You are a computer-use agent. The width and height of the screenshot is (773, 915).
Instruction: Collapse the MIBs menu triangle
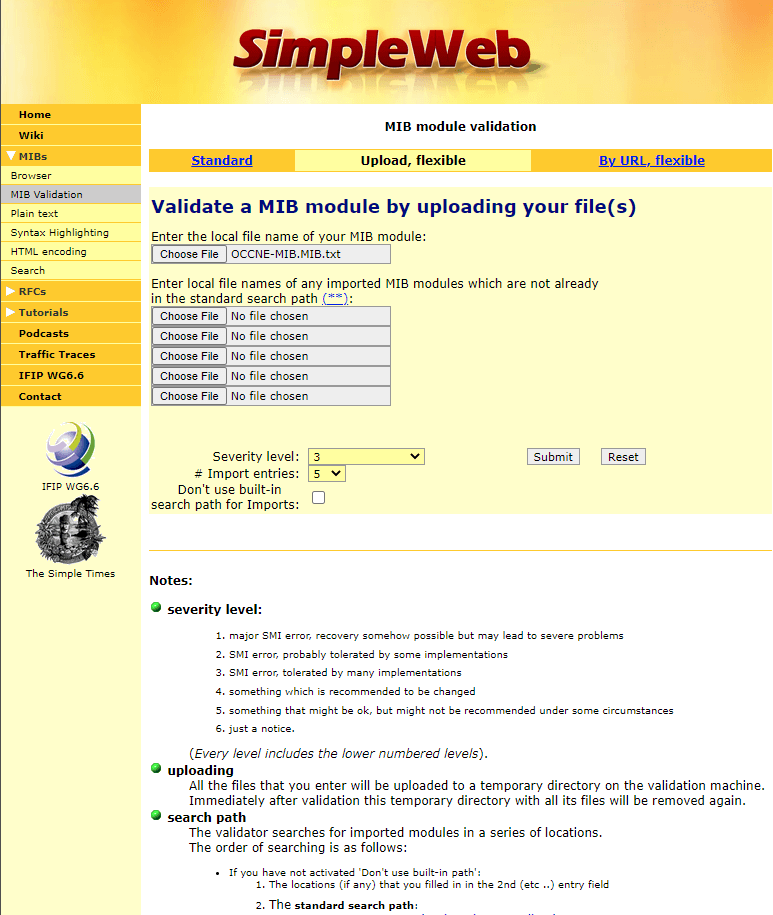point(11,156)
